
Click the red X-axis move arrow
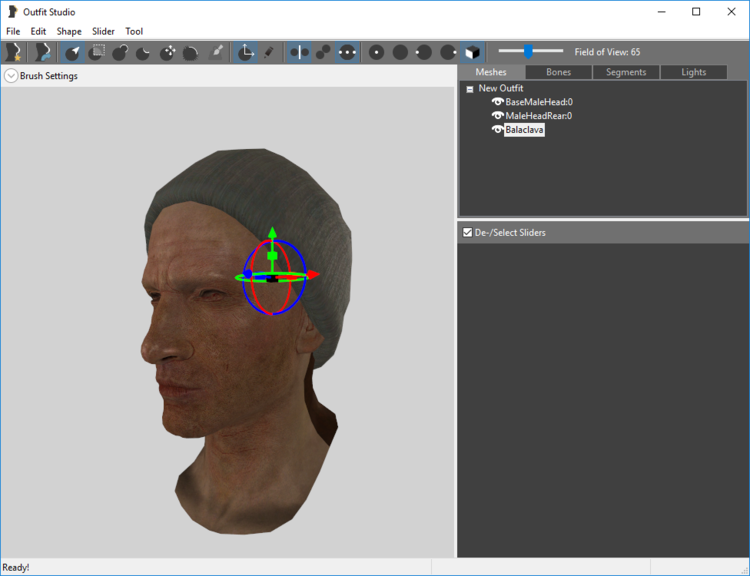(313, 275)
